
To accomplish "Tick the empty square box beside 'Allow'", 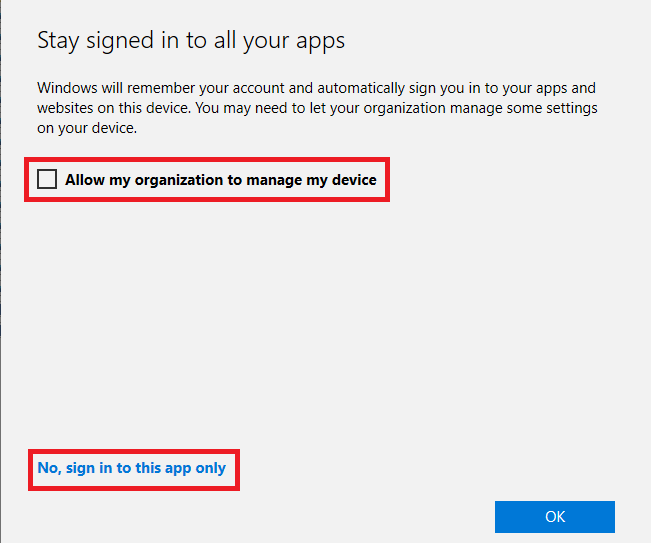I will 47,179.
